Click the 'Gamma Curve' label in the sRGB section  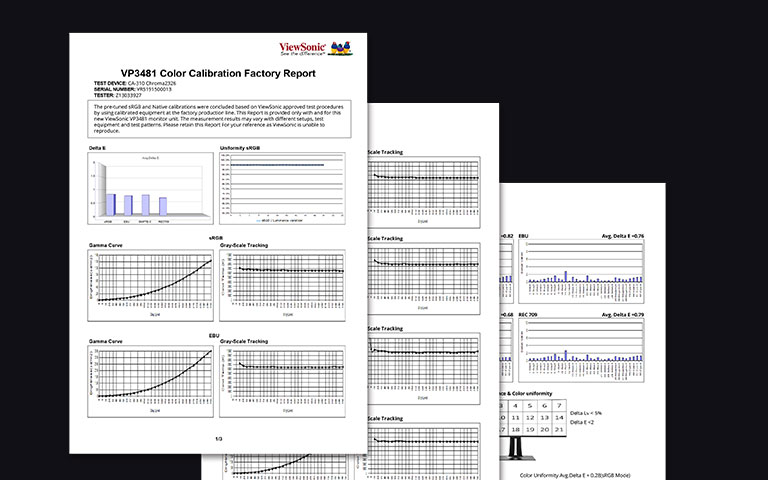pyautogui.click(x=105, y=245)
